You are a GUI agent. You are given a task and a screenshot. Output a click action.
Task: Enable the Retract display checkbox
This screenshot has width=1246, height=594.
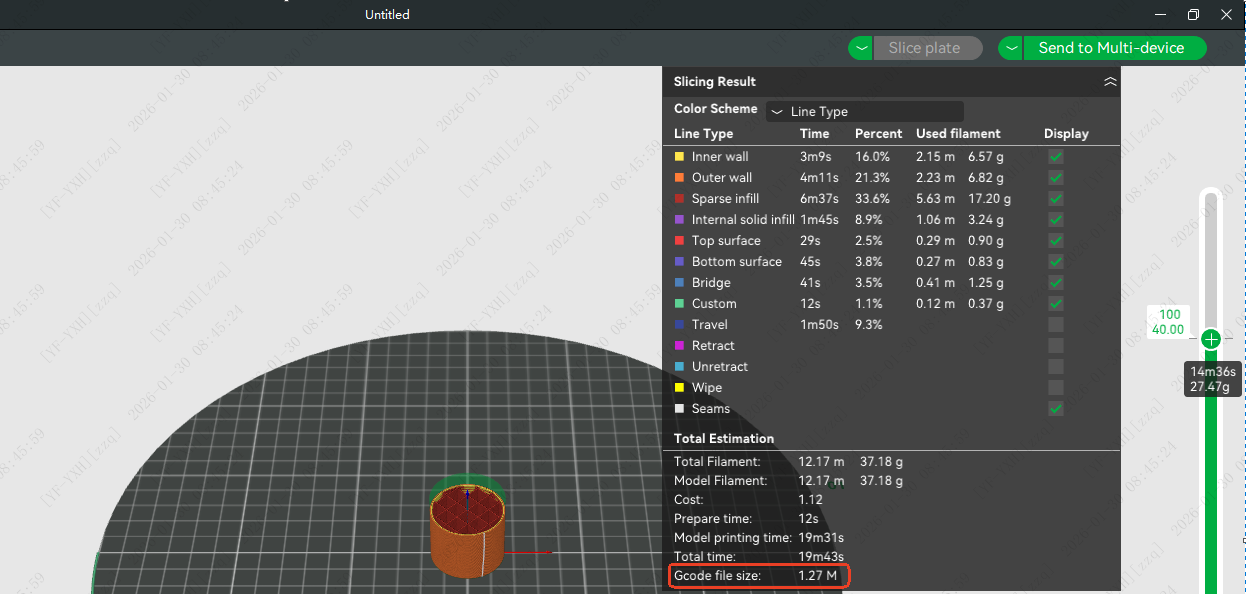tap(1056, 346)
